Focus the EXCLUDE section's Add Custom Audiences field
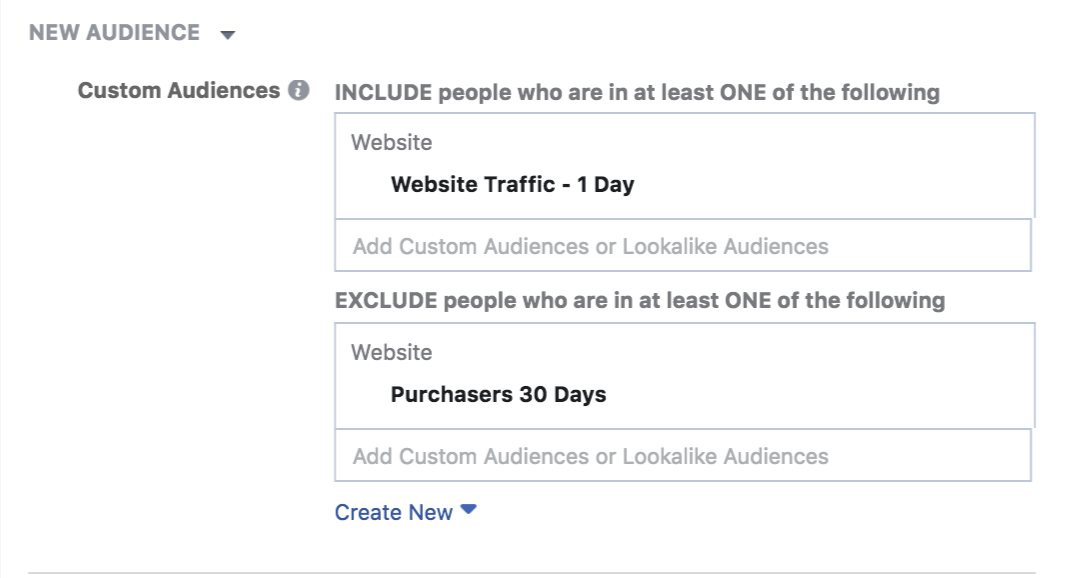Screen dimensions: 1070x578 click(682, 456)
